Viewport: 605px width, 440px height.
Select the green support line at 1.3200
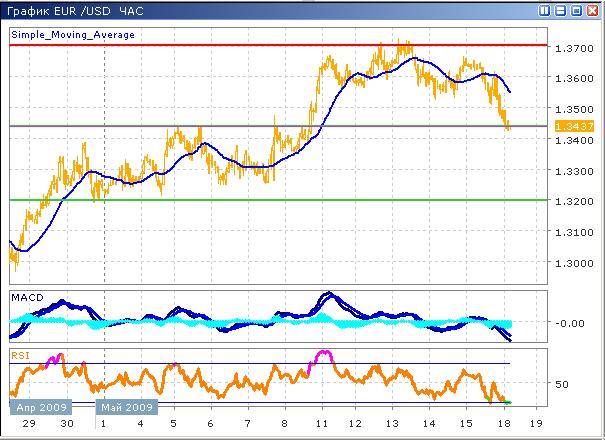(300, 200)
